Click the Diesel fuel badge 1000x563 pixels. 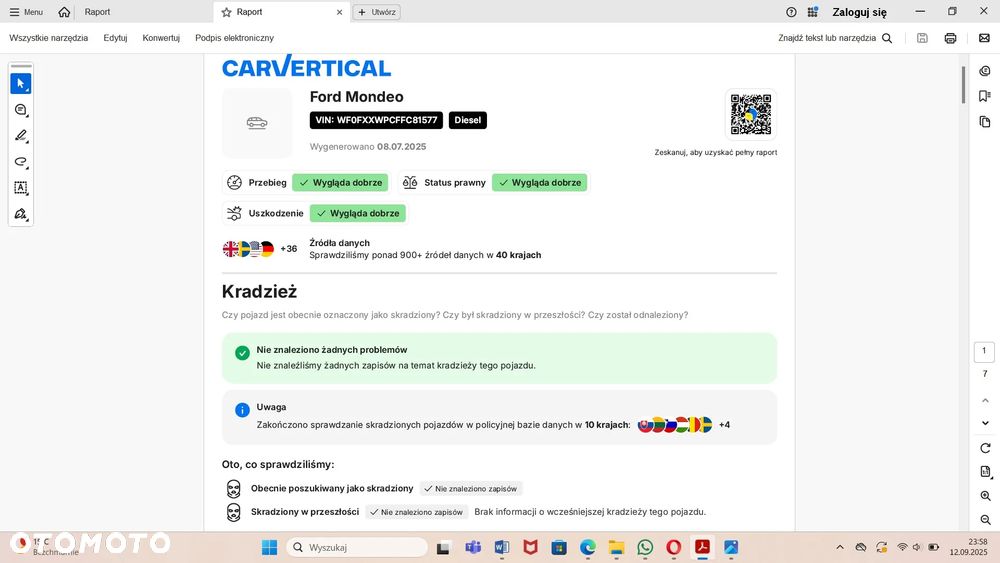coord(467,120)
